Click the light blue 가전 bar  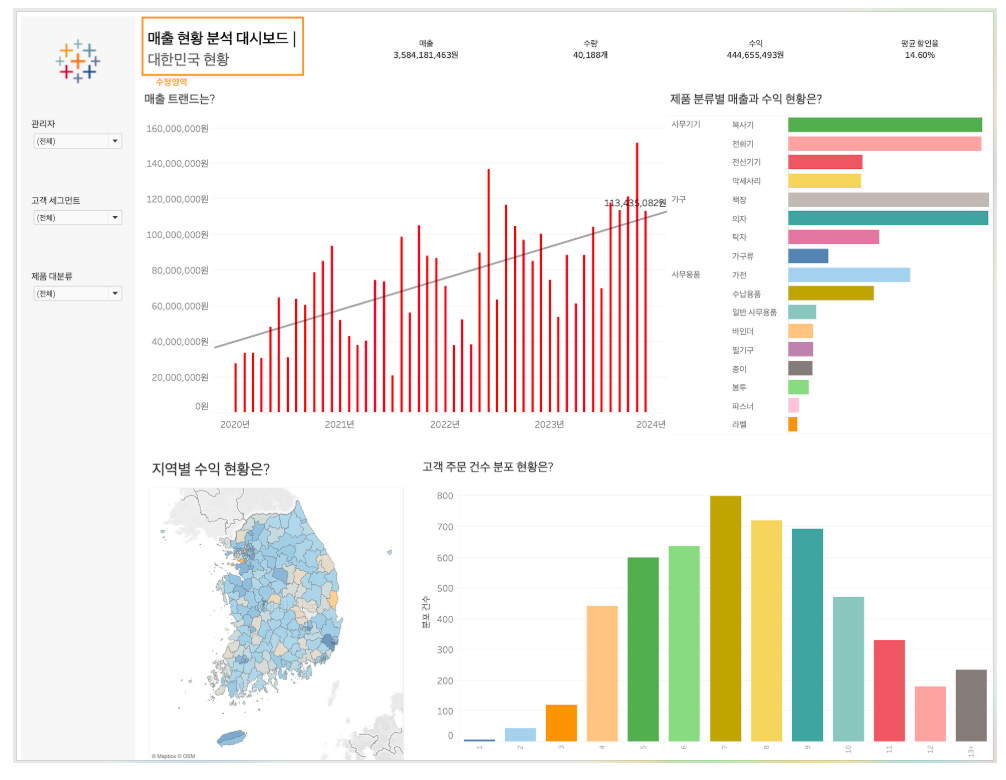tap(848, 275)
